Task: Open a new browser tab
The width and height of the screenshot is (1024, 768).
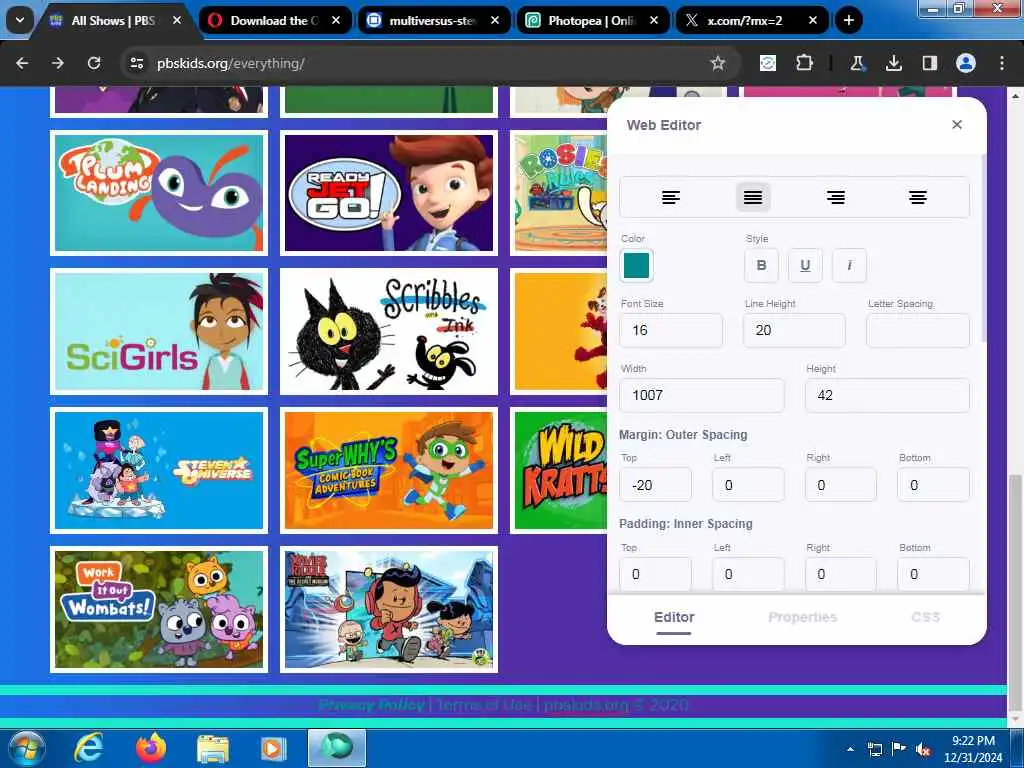Action: tap(848, 20)
